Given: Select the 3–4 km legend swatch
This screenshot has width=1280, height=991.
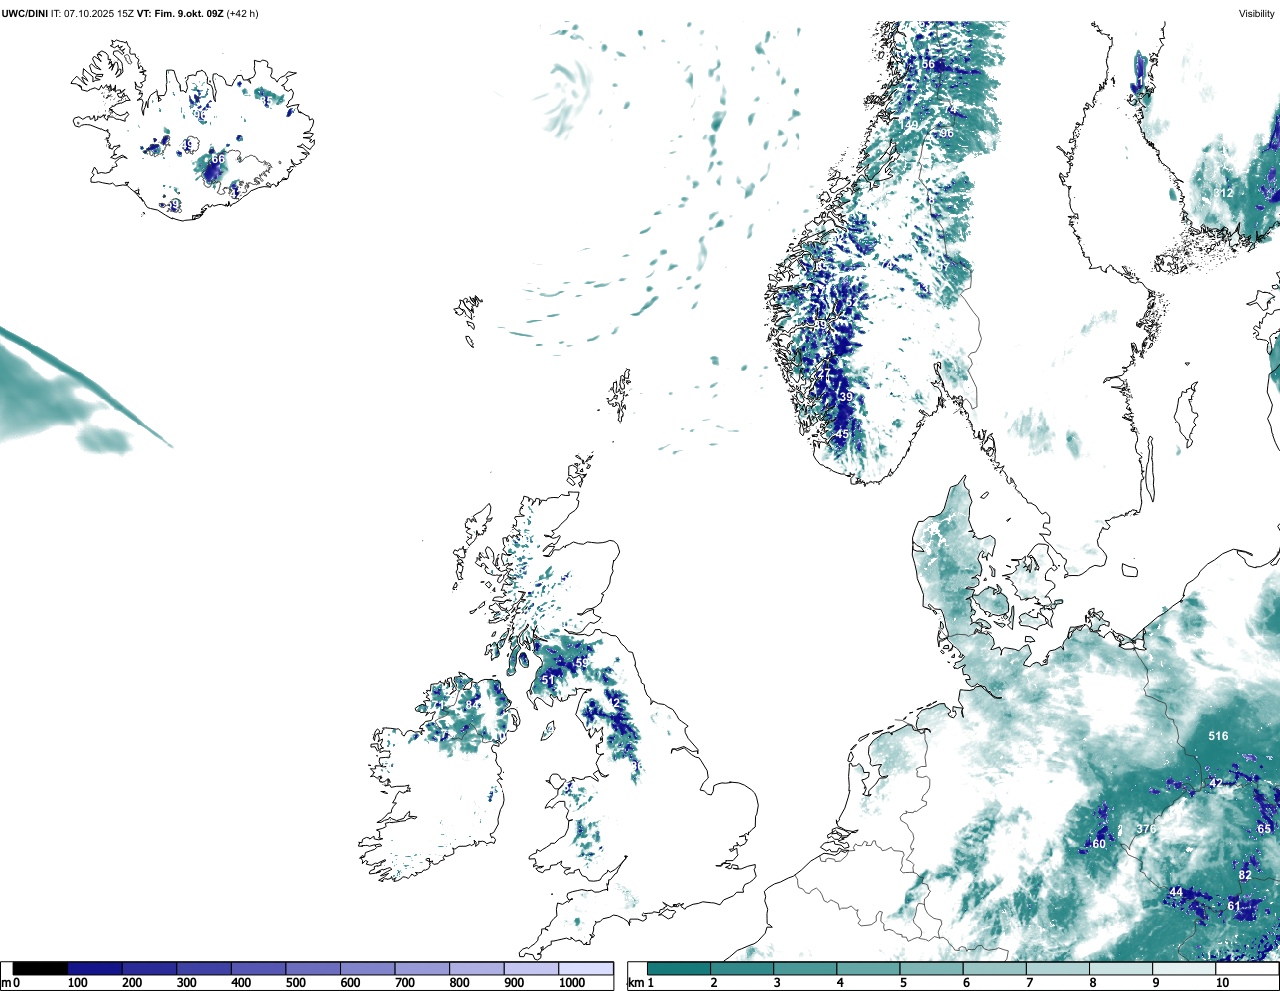Looking at the screenshot, I should click(805, 969).
